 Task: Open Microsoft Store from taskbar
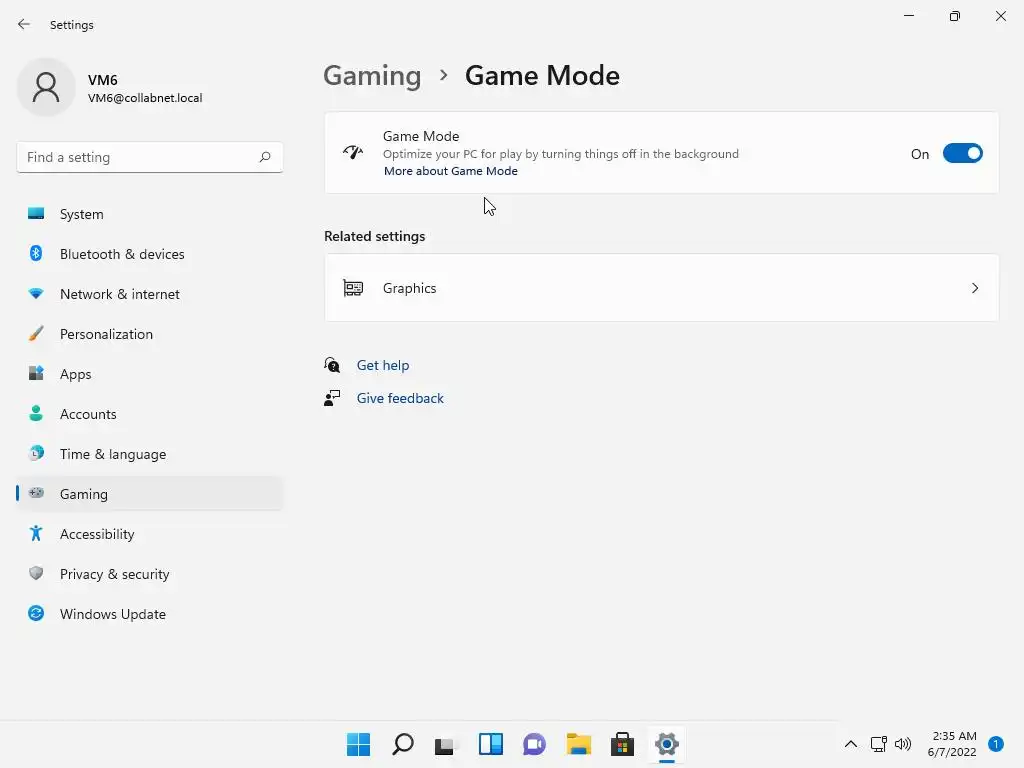622,744
